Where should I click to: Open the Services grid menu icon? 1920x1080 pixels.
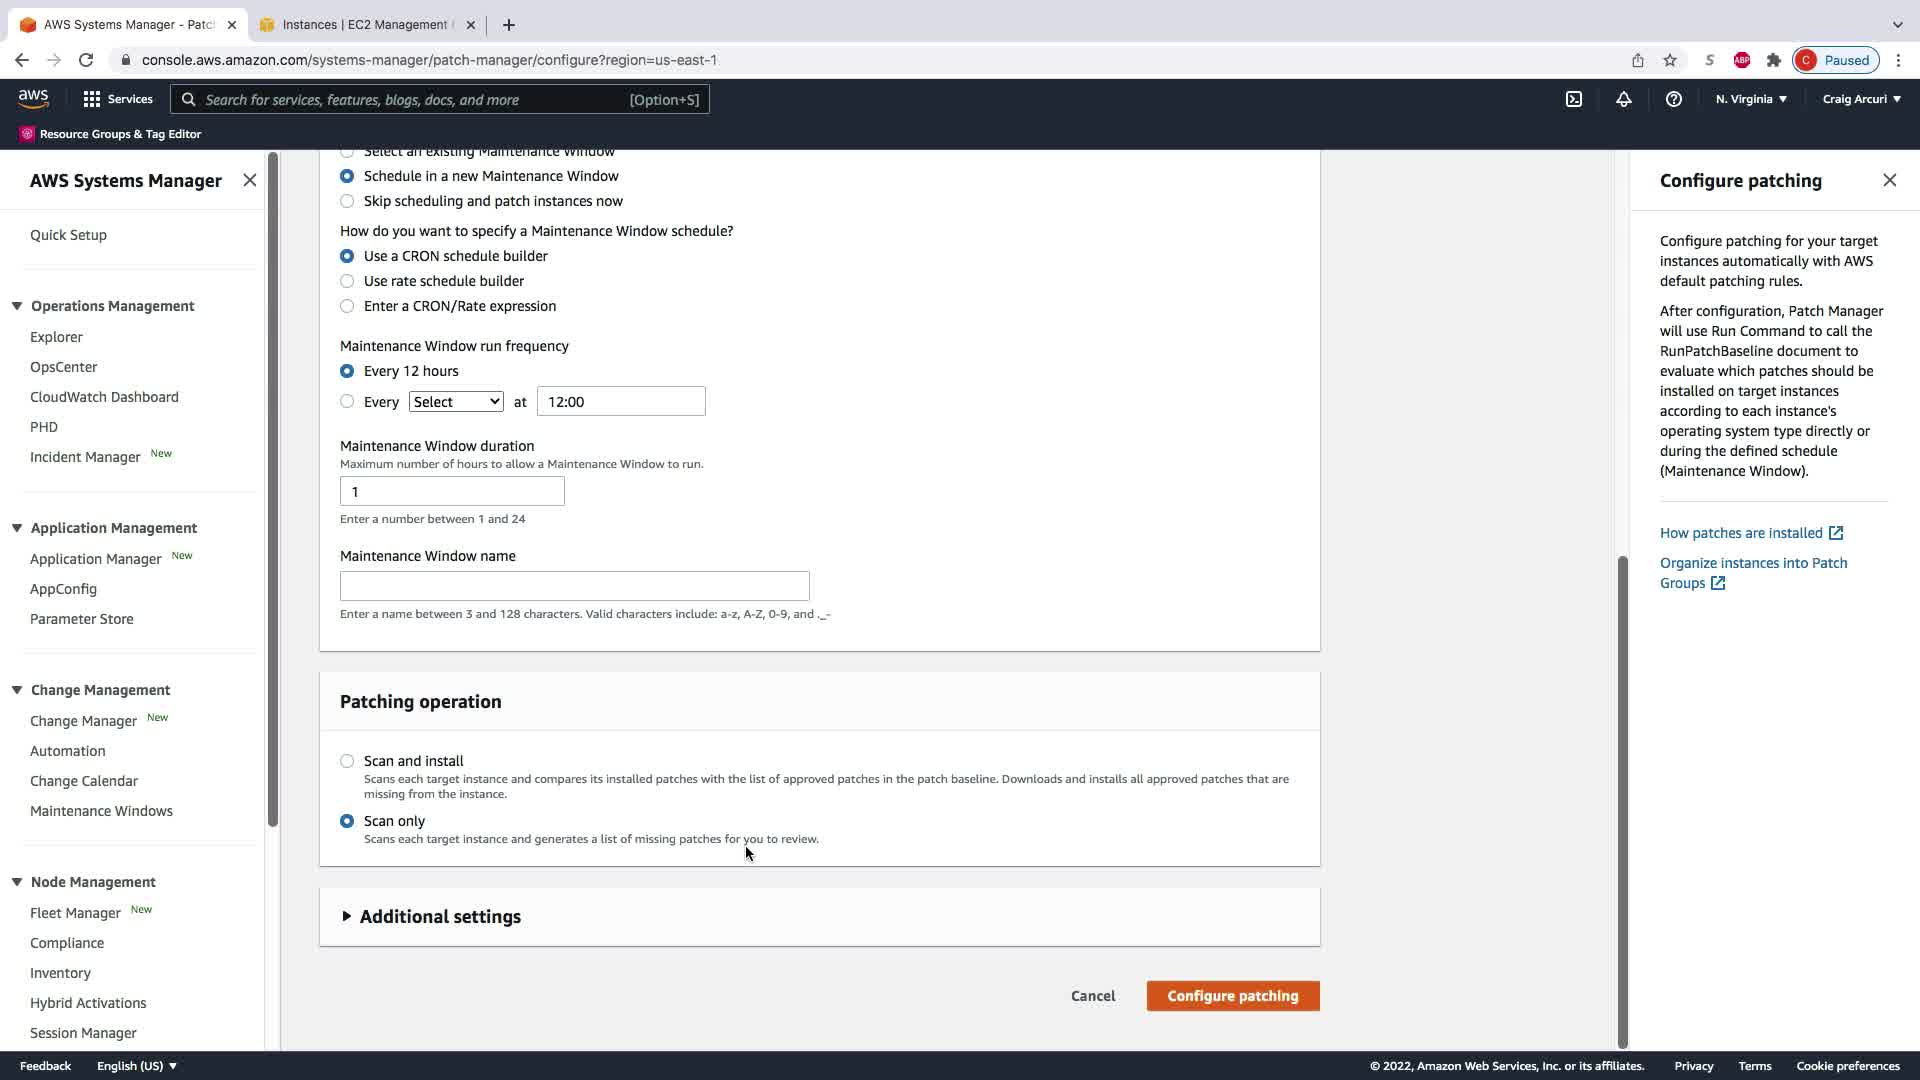(x=92, y=99)
